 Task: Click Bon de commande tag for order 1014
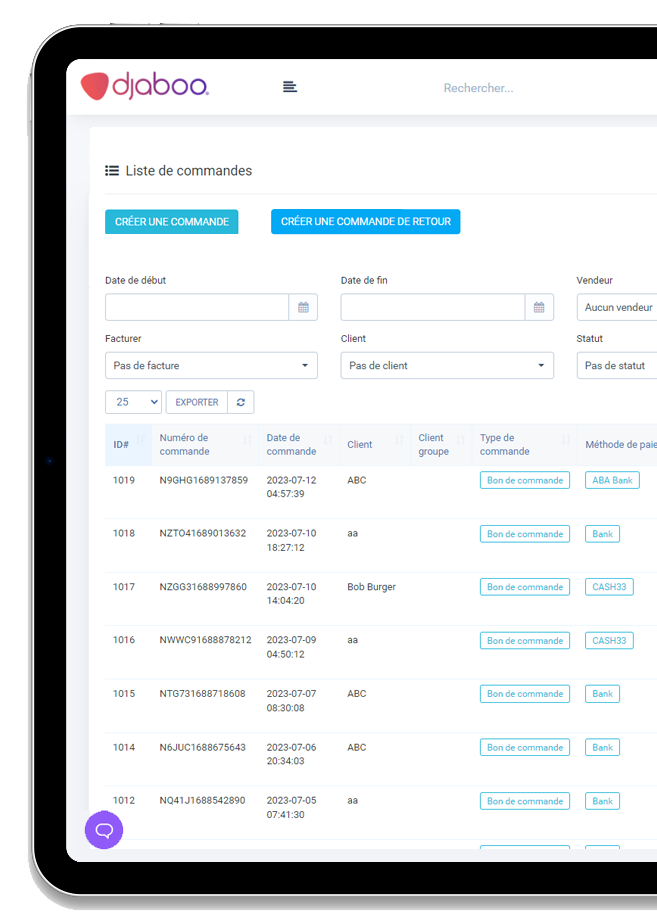pos(524,748)
